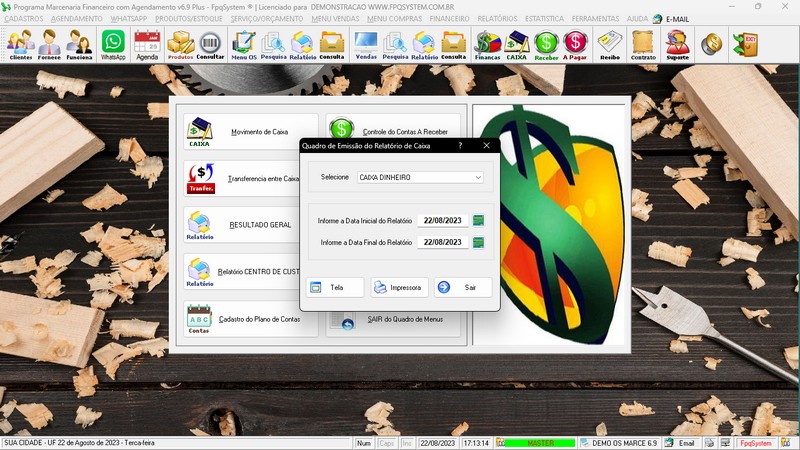
Task: Open FERRAMENTAS menu
Action: click(595, 19)
